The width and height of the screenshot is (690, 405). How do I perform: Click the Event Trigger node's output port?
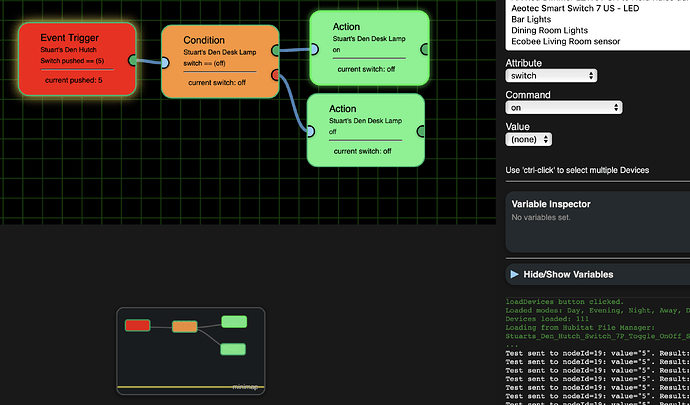point(136,59)
